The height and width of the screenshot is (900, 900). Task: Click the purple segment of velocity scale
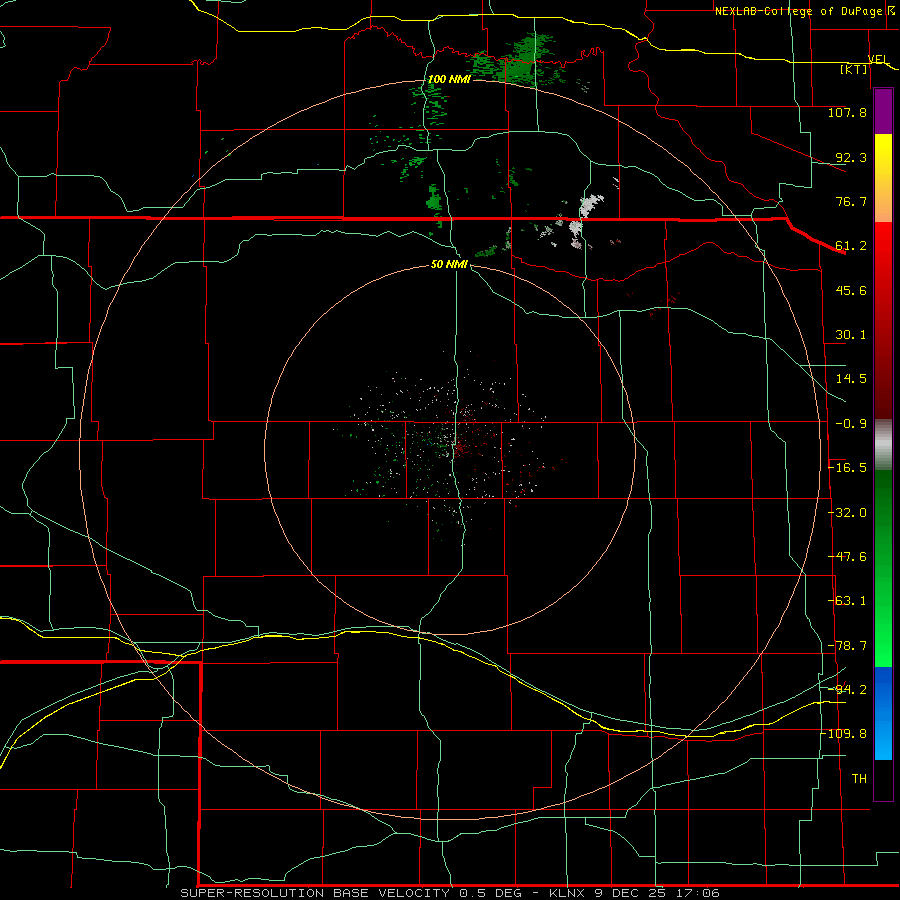pos(883,112)
